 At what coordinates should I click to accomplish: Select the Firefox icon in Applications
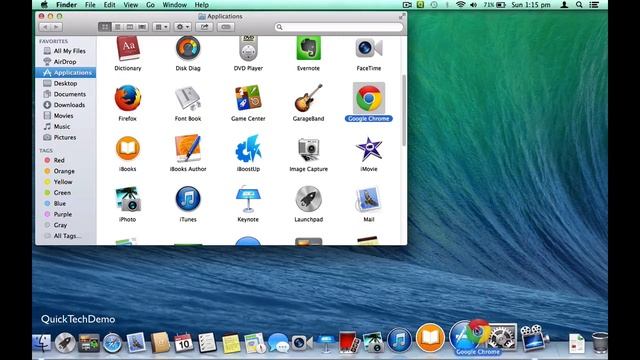128,98
